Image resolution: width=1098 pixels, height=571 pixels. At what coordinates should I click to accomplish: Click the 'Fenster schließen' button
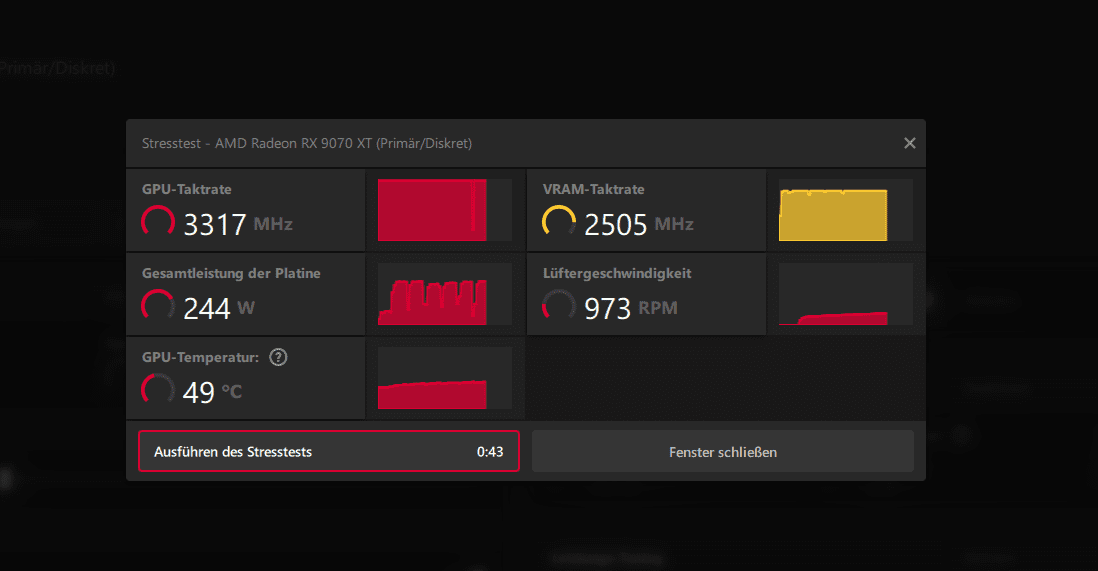(723, 451)
